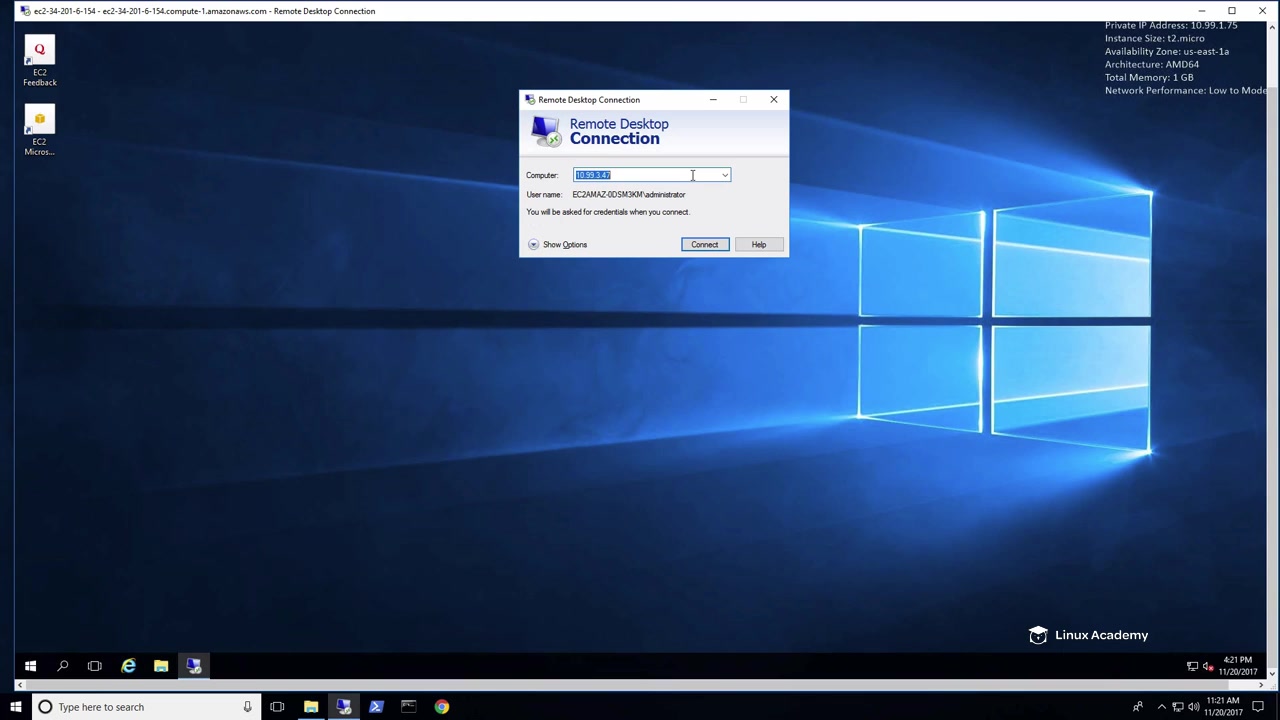Open File Explorer in remote taskbar
The width and height of the screenshot is (1280, 720).
click(x=161, y=666)
